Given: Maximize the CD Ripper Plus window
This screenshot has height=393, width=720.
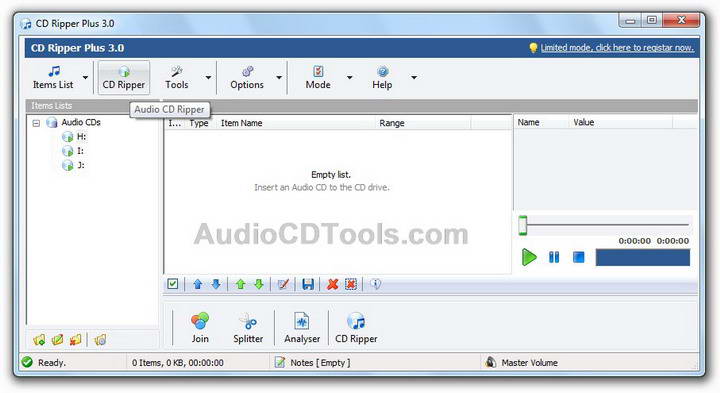Looking at the screenshot, I should [652, 21].
